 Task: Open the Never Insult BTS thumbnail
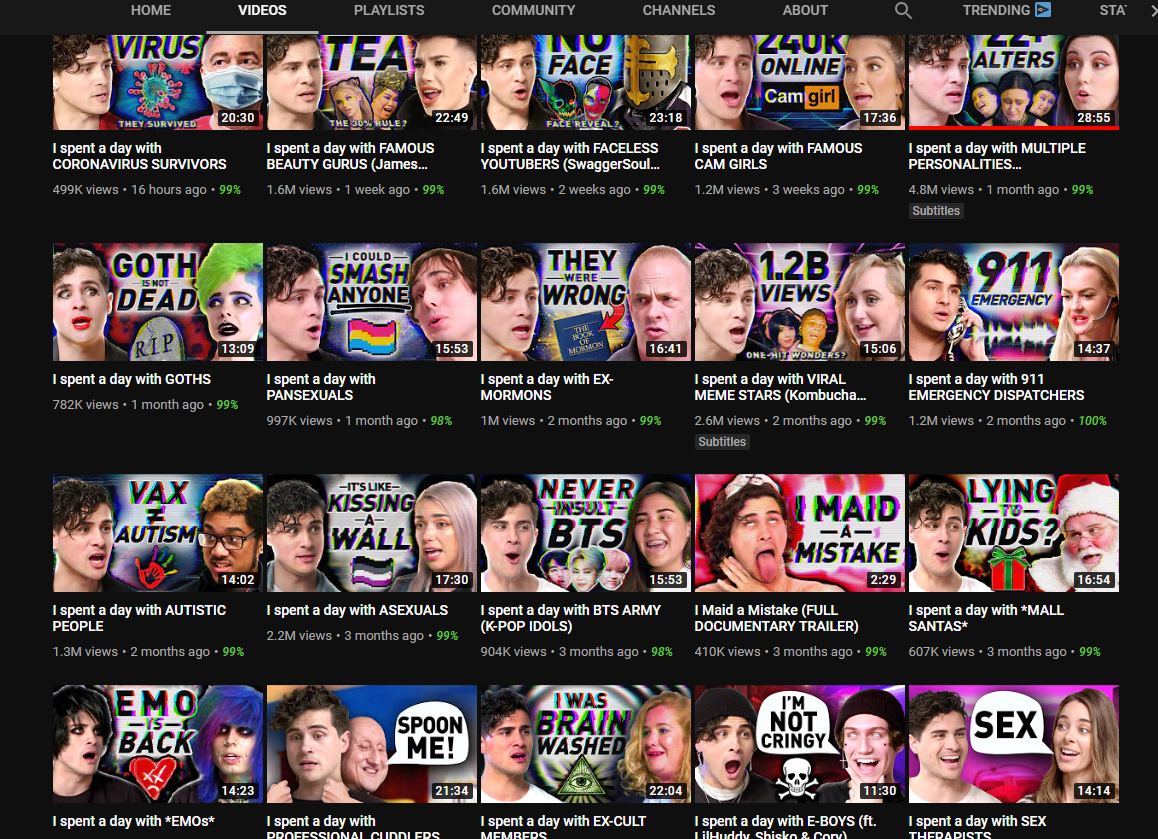coord(586,533)
